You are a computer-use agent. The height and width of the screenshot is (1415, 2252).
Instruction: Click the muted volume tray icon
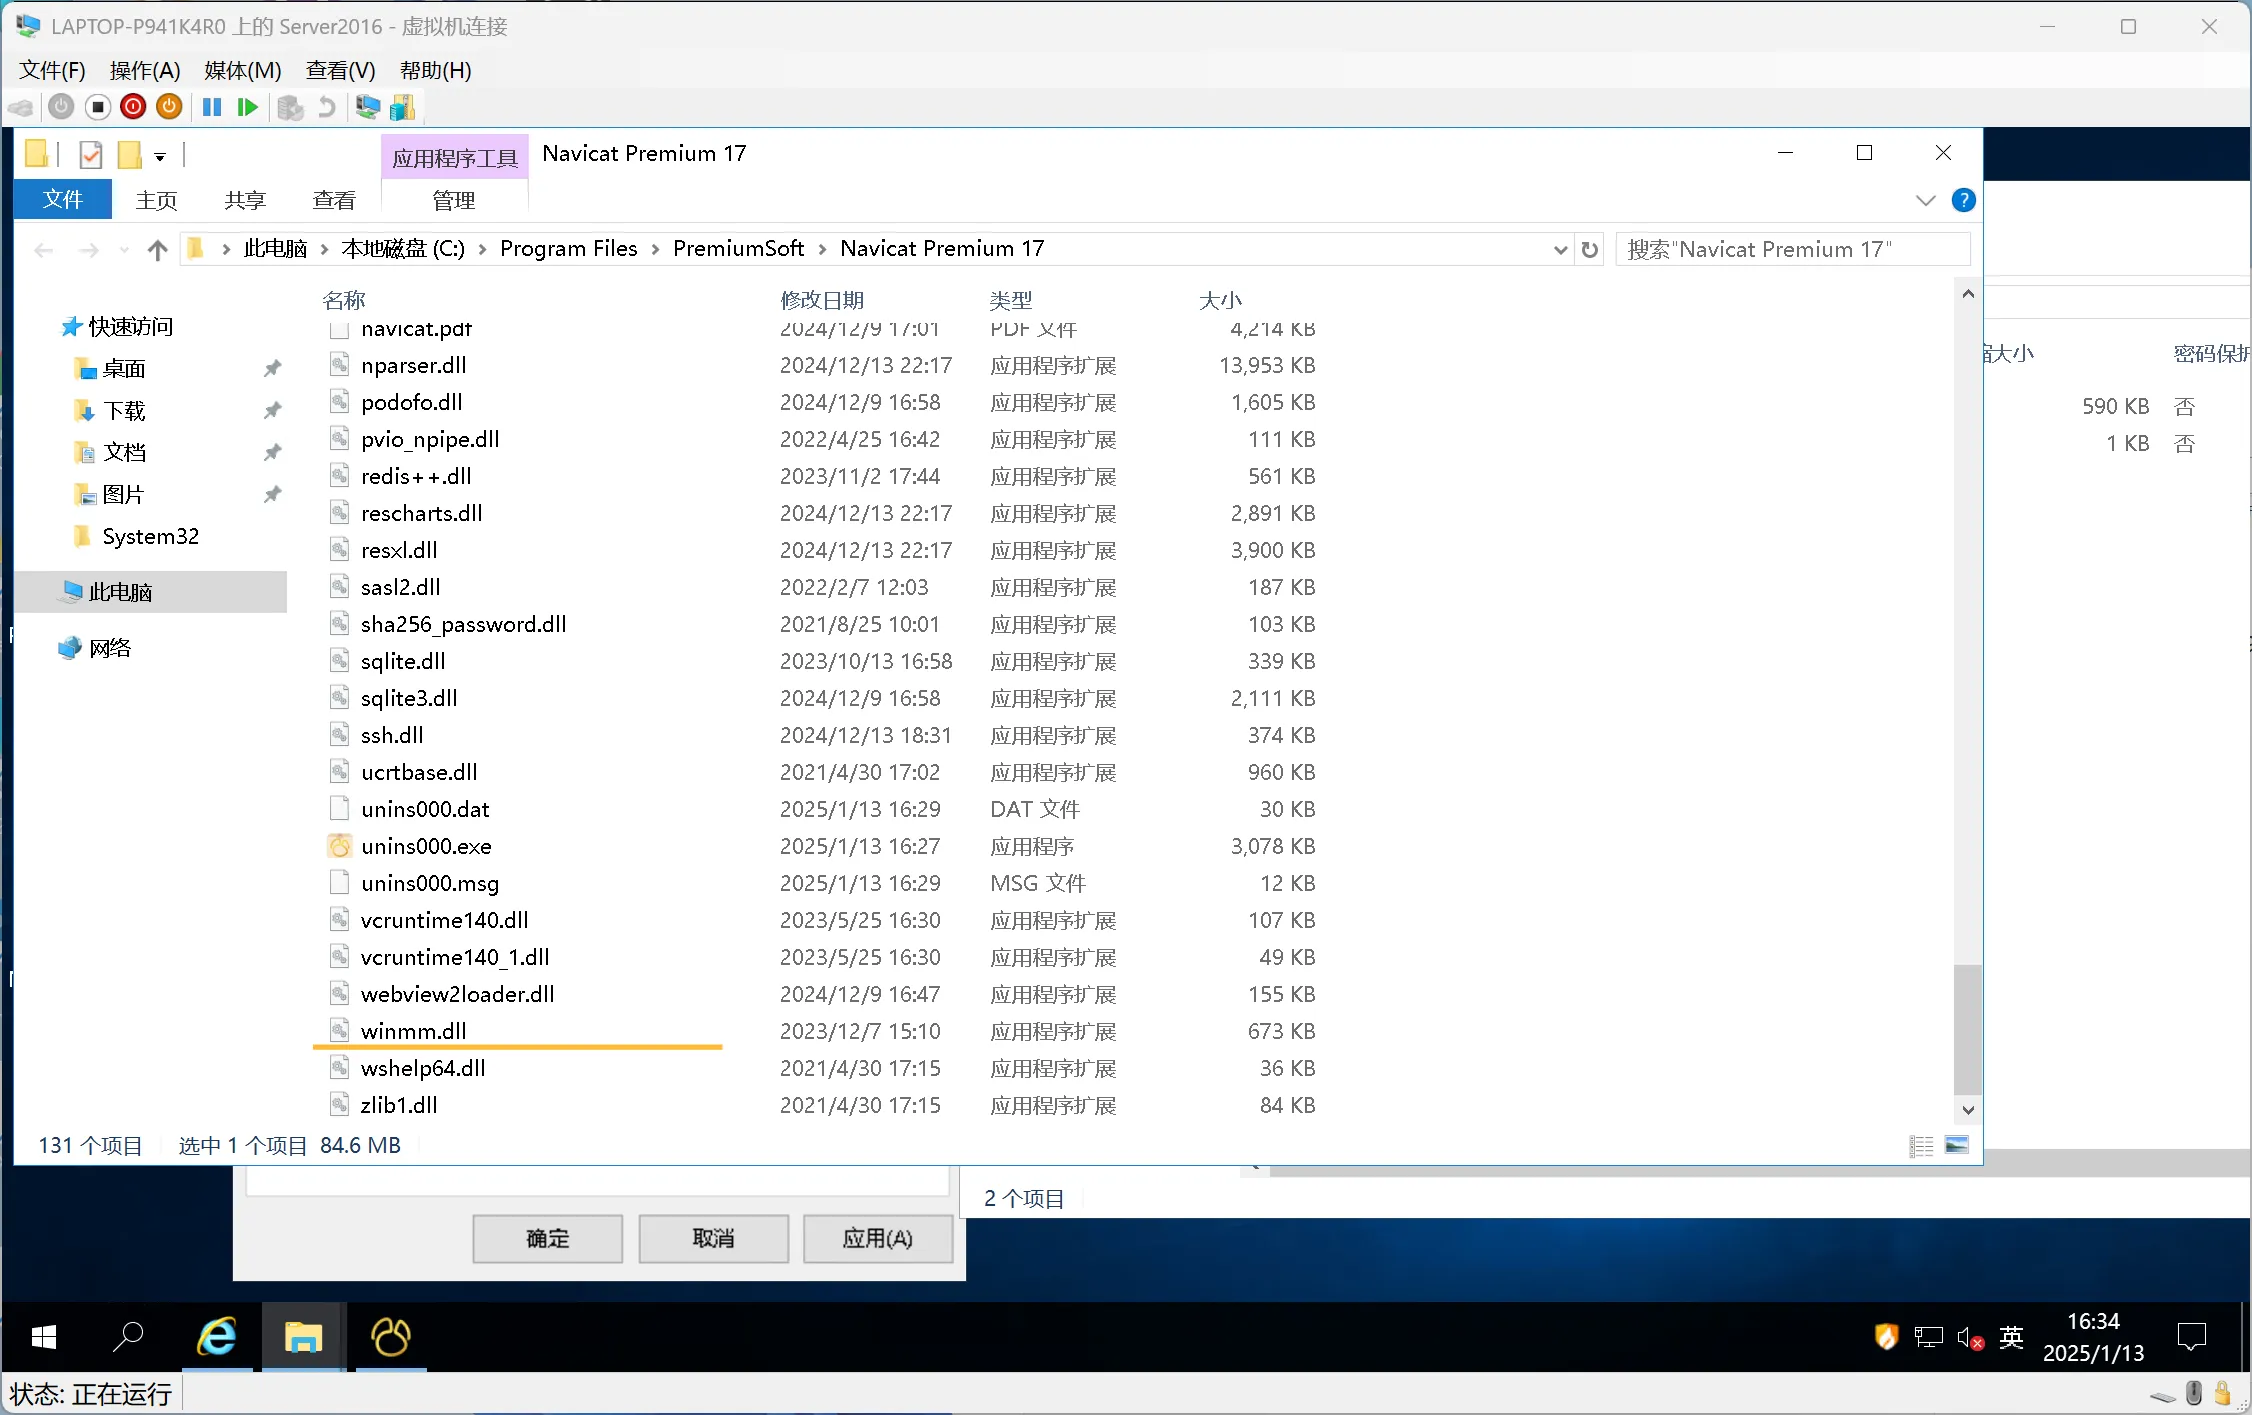point(1970,1338)
